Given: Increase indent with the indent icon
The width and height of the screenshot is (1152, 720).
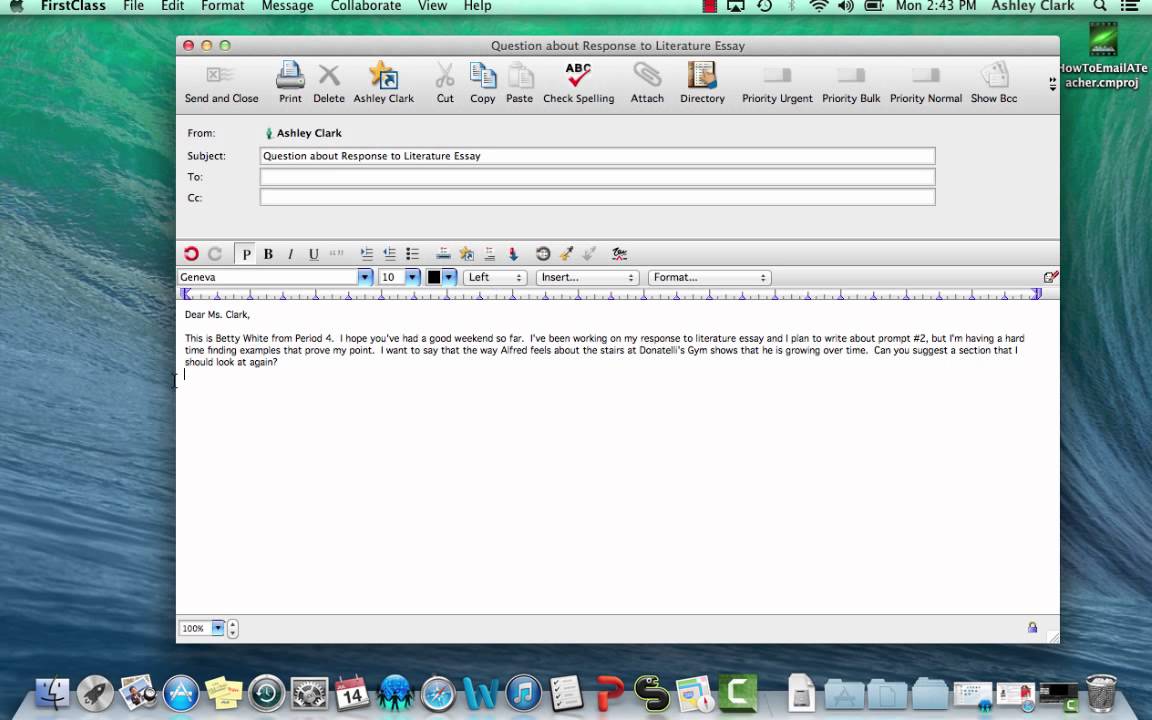Looking at the screenshot, I should (x=367, y=253).
